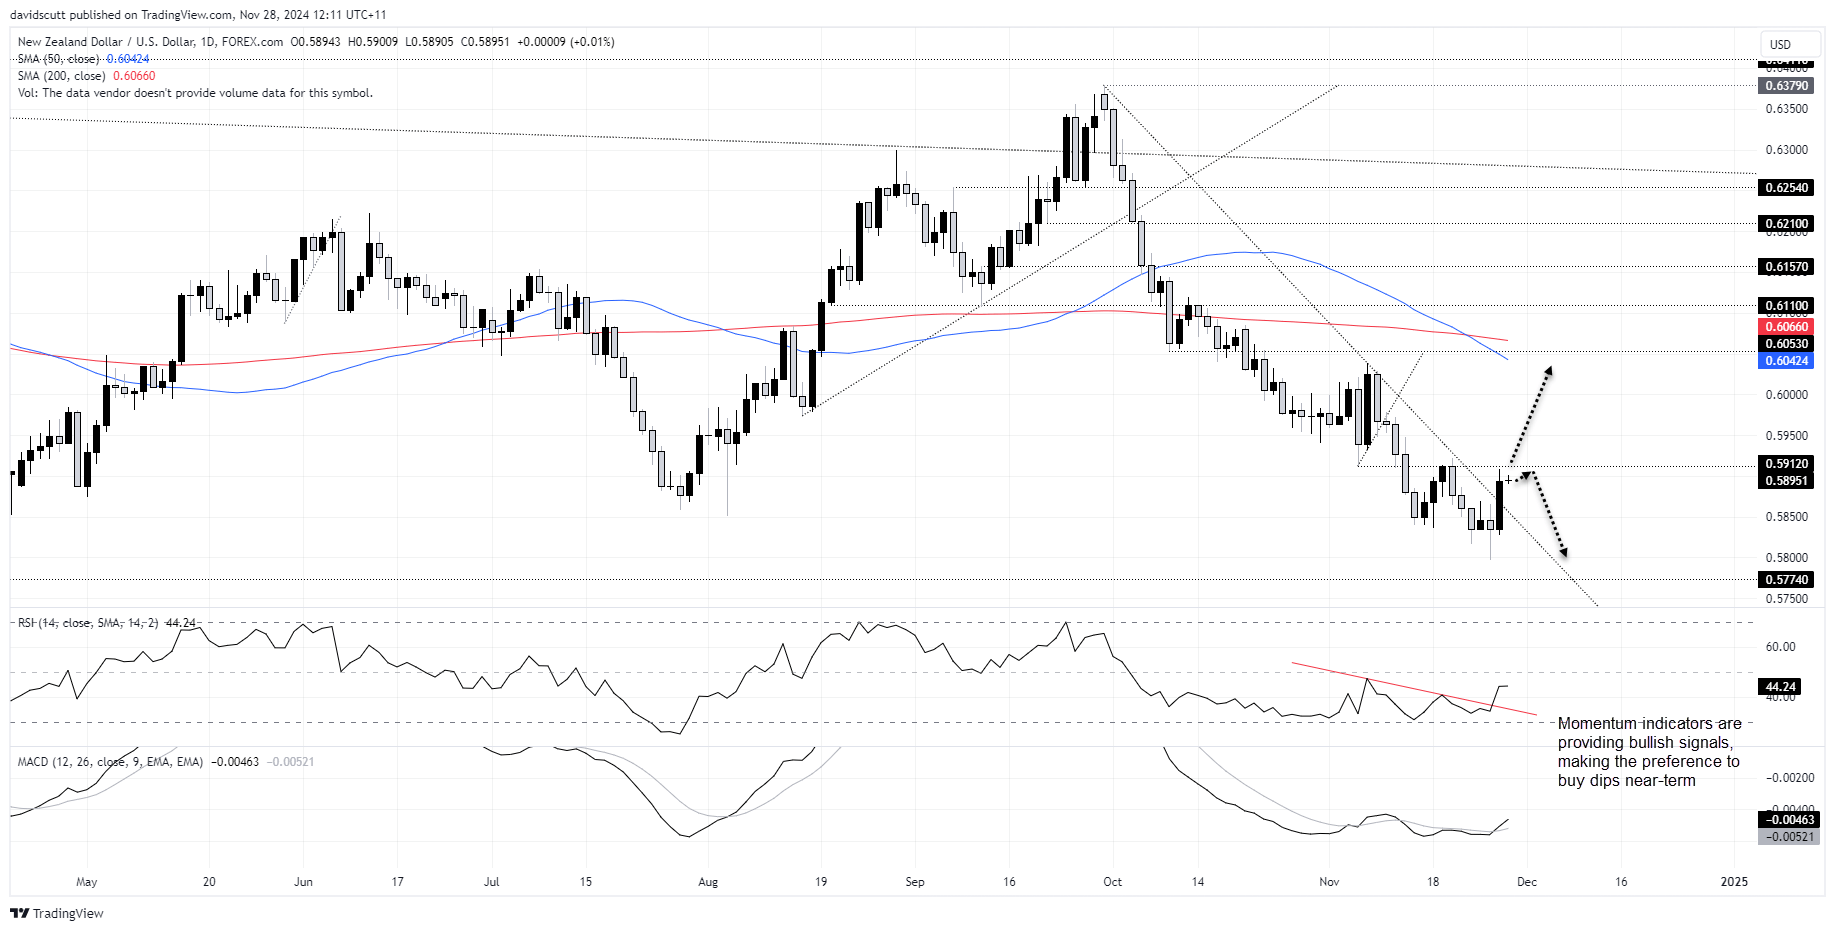Image resolution: width=1835 pixels, height=931 pixels.
Task: Click the Sep label on the time axis
Action: pyautogui.click(x=915, y=882)
